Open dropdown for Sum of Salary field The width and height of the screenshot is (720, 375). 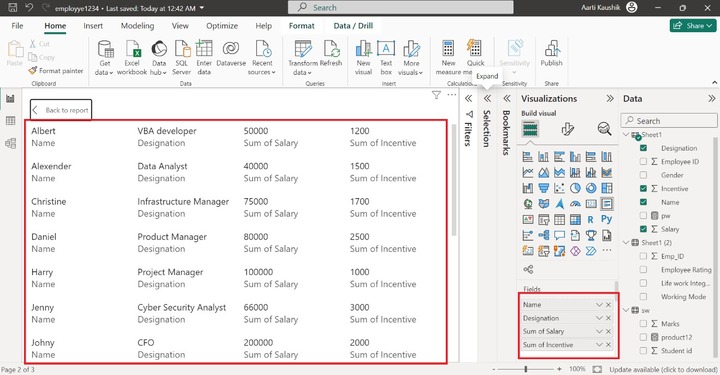tap(599, 331)
